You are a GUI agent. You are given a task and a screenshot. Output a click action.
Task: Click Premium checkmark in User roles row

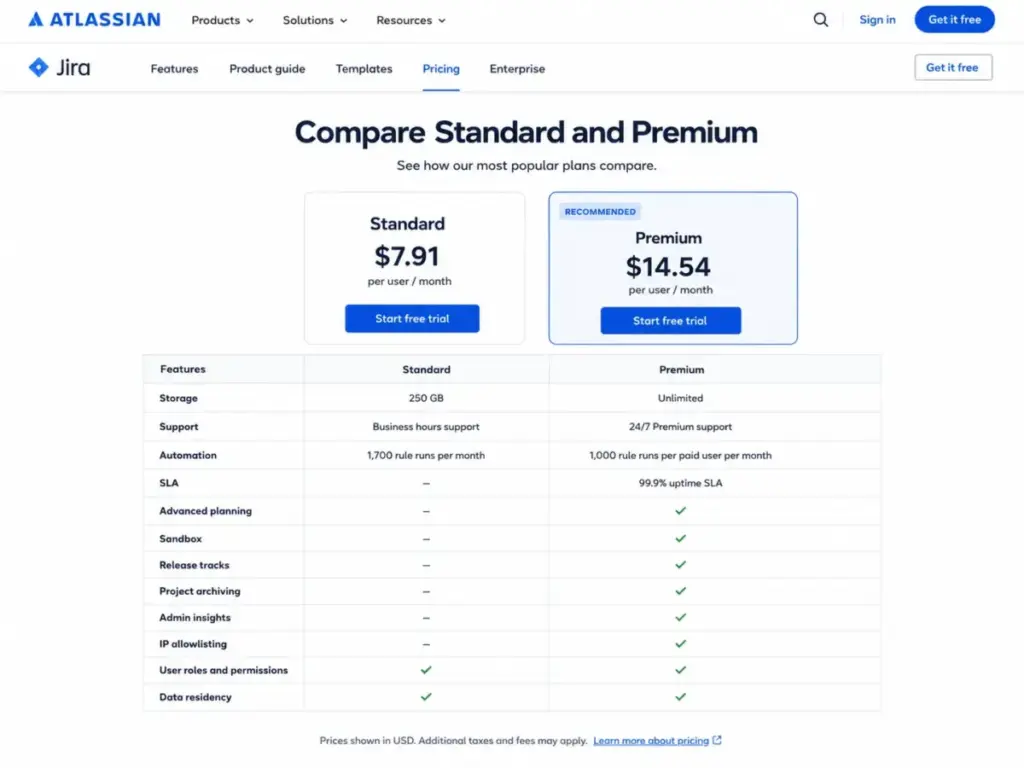pyautogui.click(x=680, y=669)
